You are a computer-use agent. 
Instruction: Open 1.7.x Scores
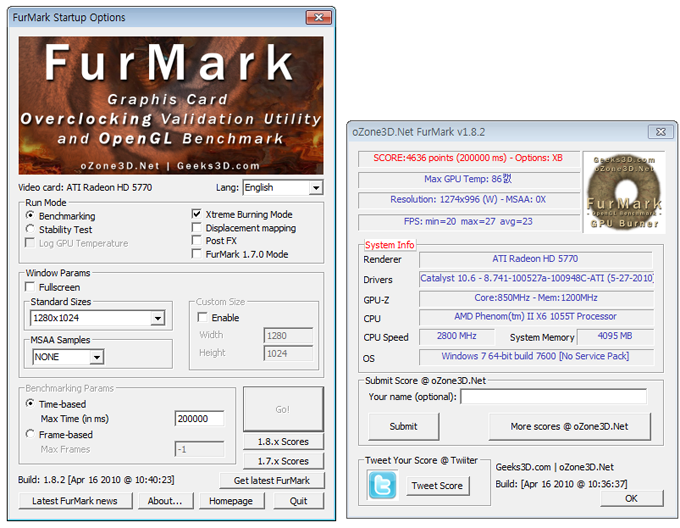tap(283, 461)
